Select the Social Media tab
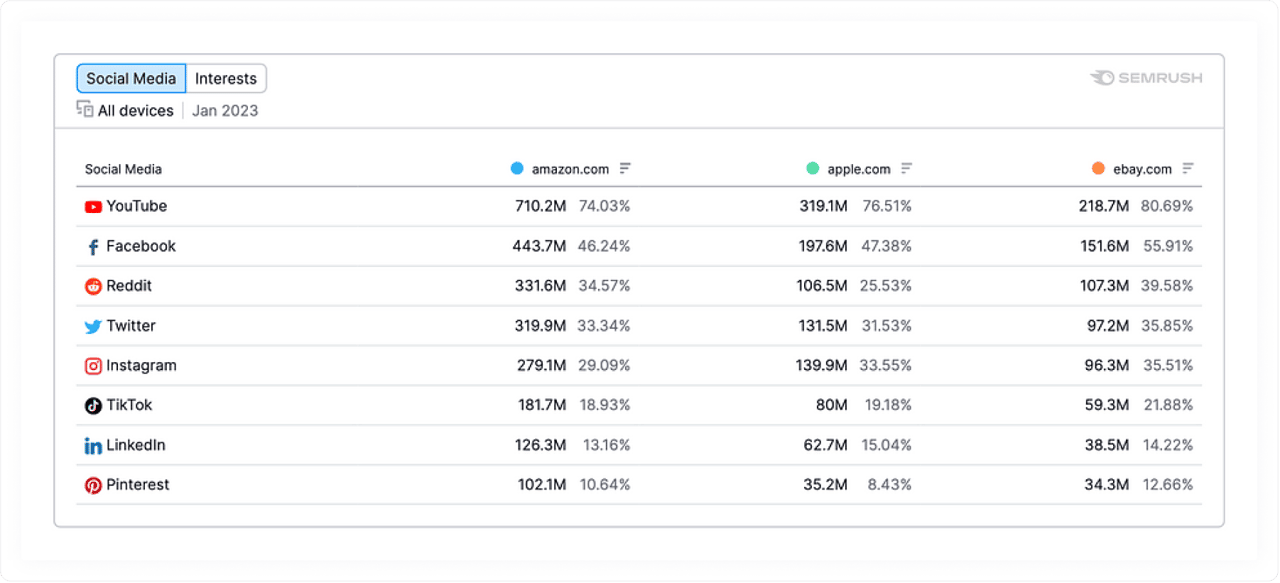Image resolution: width=1280 pixels, height=583 pixels. (131, 78)
